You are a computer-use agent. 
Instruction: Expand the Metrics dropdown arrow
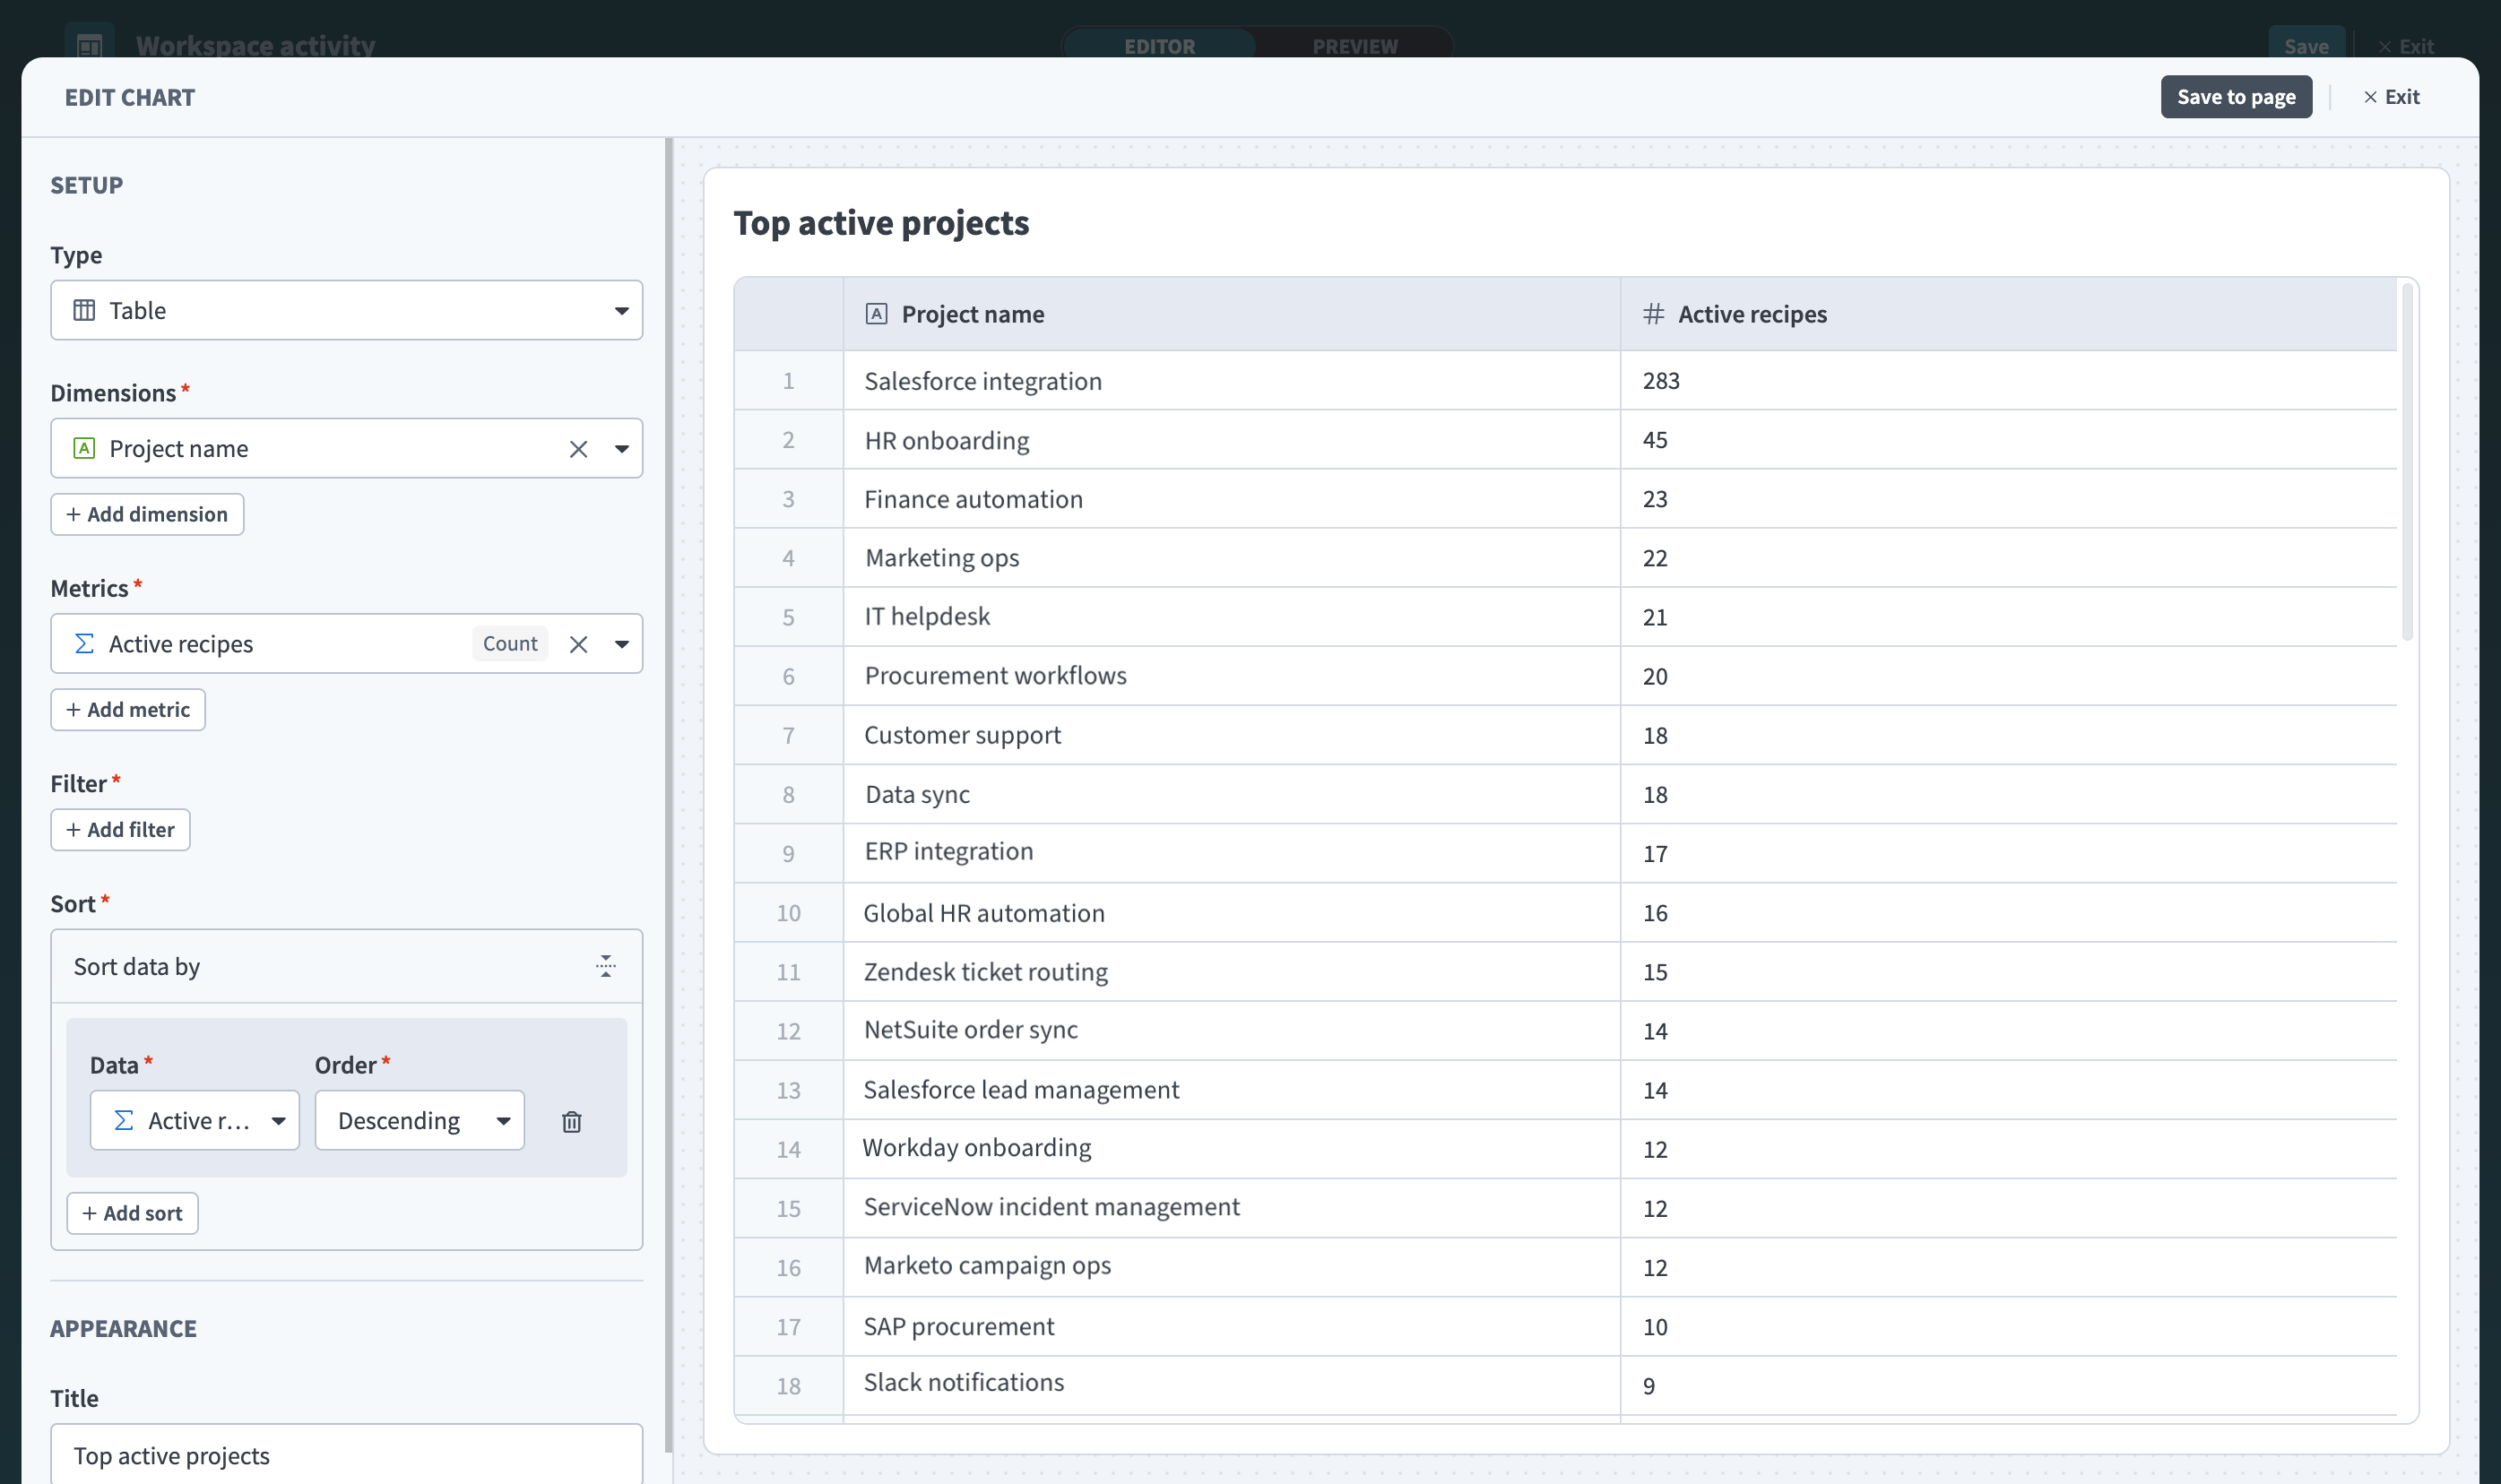[622, 643]
